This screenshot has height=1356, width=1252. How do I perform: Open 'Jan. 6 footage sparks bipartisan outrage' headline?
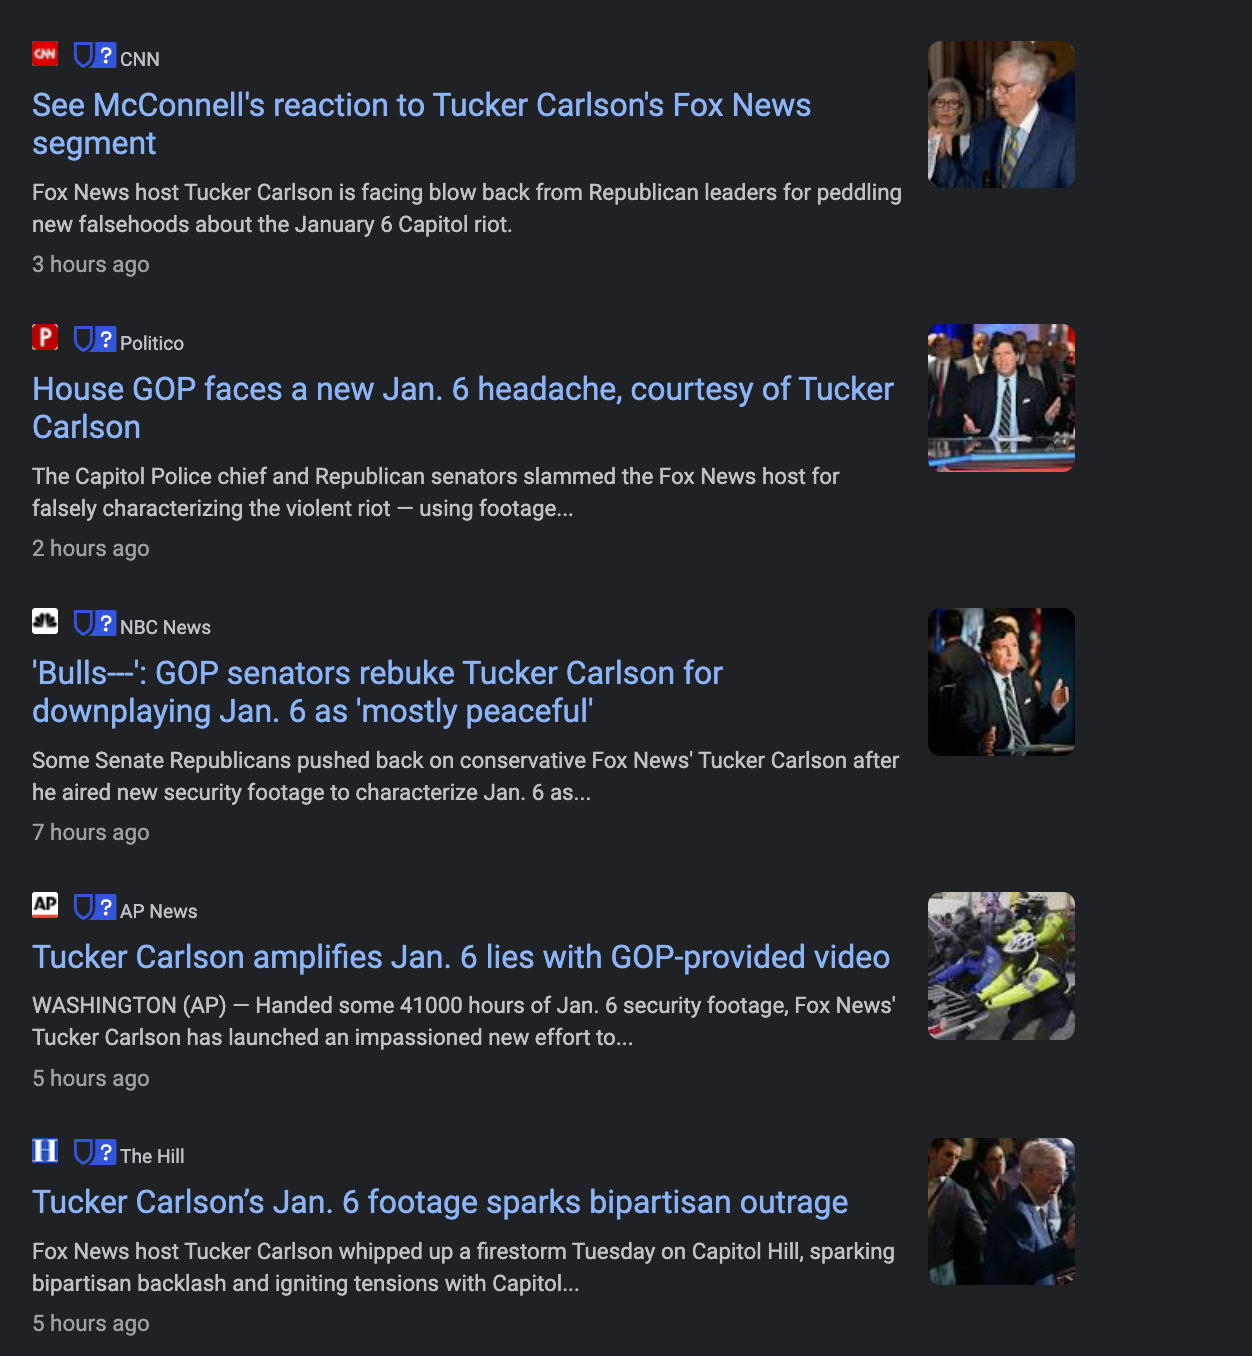[x=440, y=1202]
